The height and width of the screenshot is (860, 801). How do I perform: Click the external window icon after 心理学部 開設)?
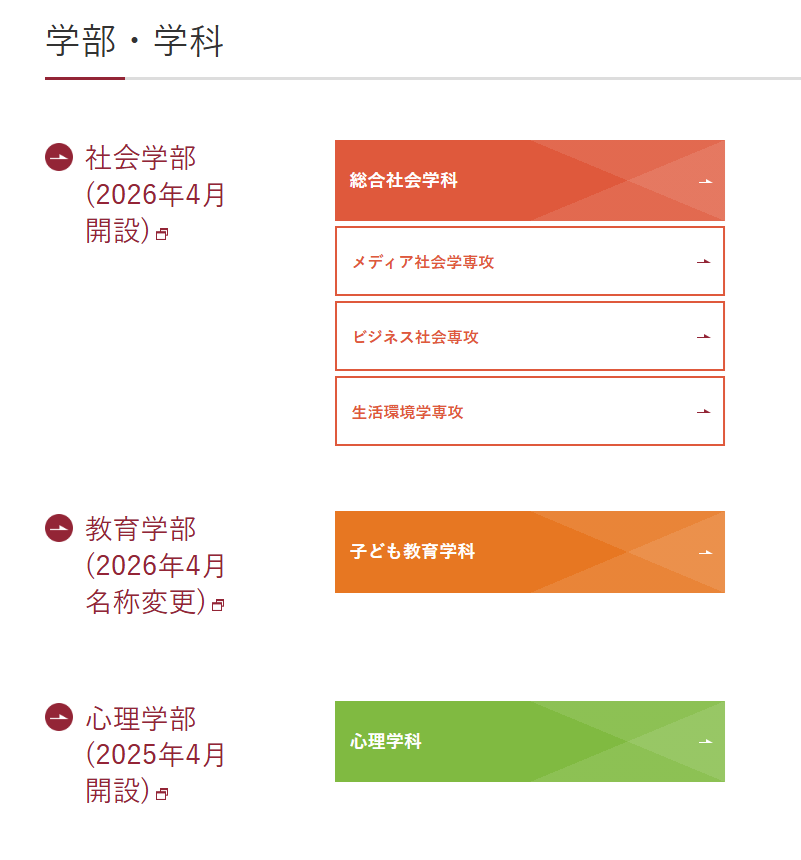click(x=162, y=794)
